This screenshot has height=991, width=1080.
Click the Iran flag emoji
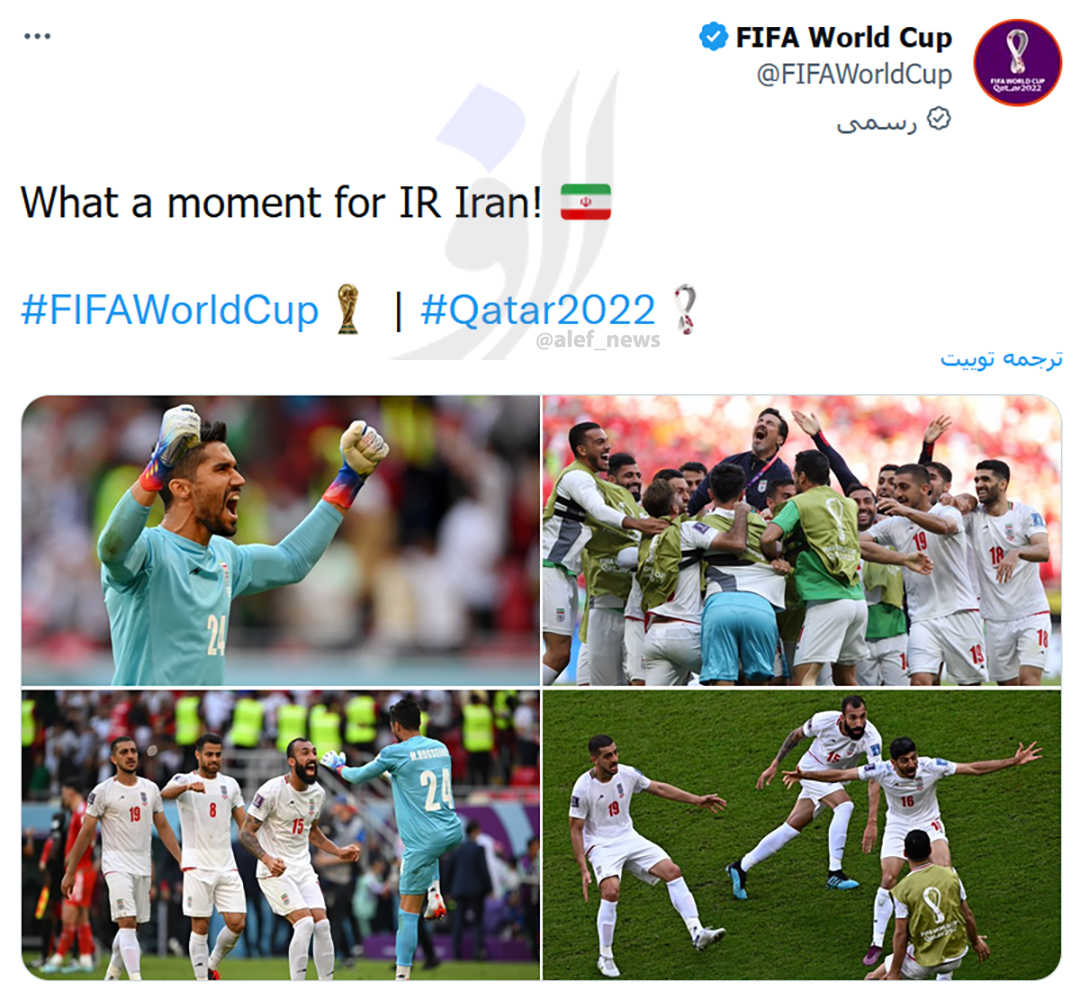pyautogui.click(x=585, y=202)
